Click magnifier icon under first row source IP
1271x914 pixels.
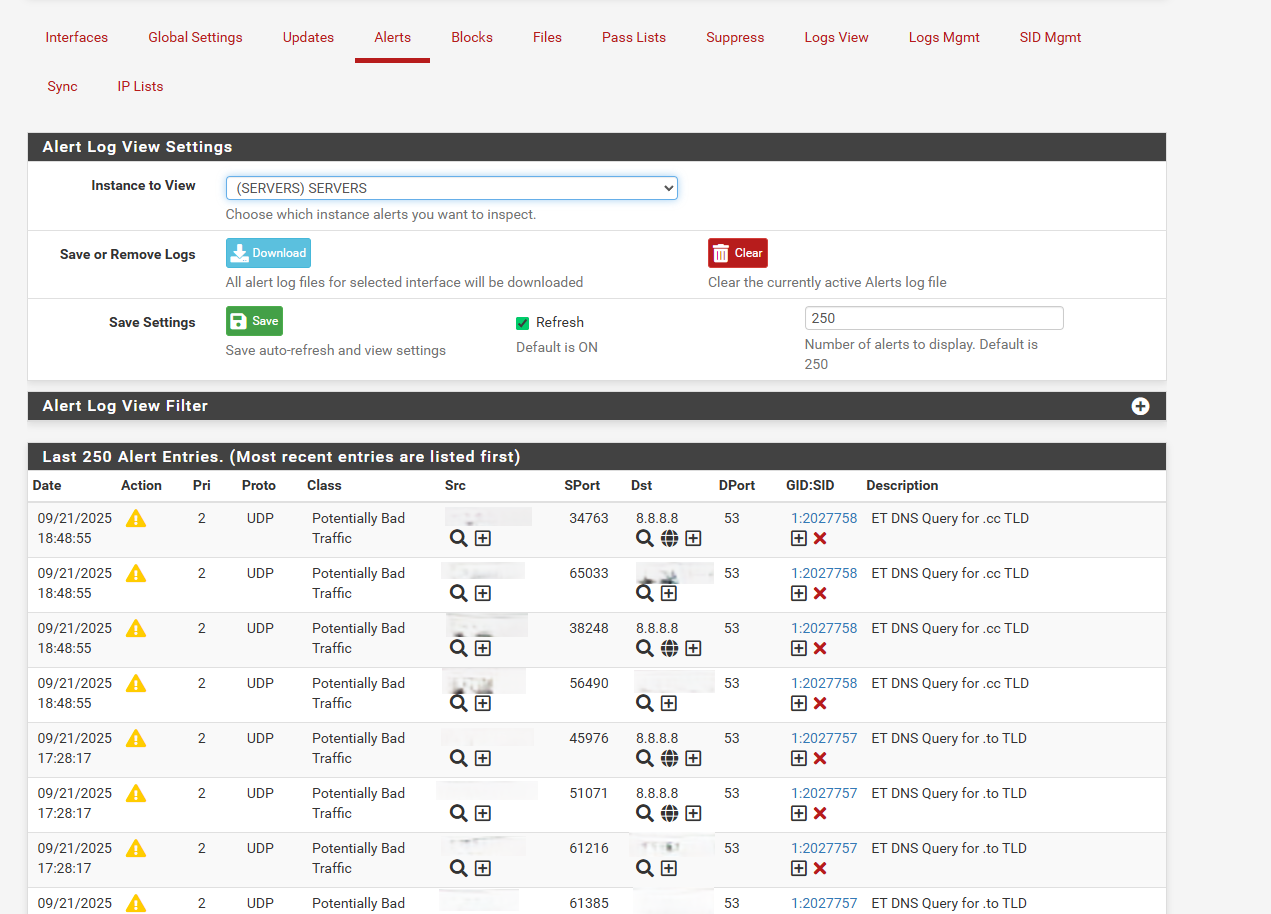coord(458,538)
